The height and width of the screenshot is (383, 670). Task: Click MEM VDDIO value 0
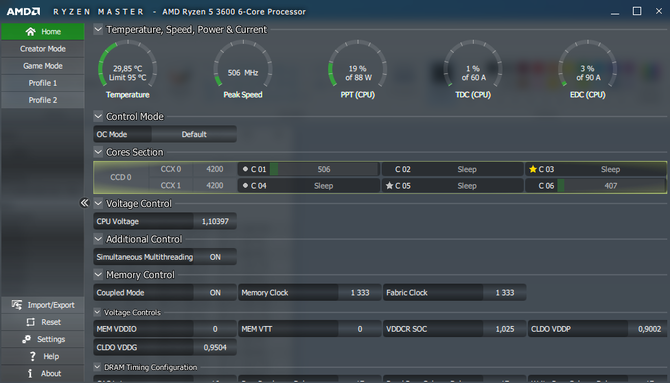[x=215, y=329]
